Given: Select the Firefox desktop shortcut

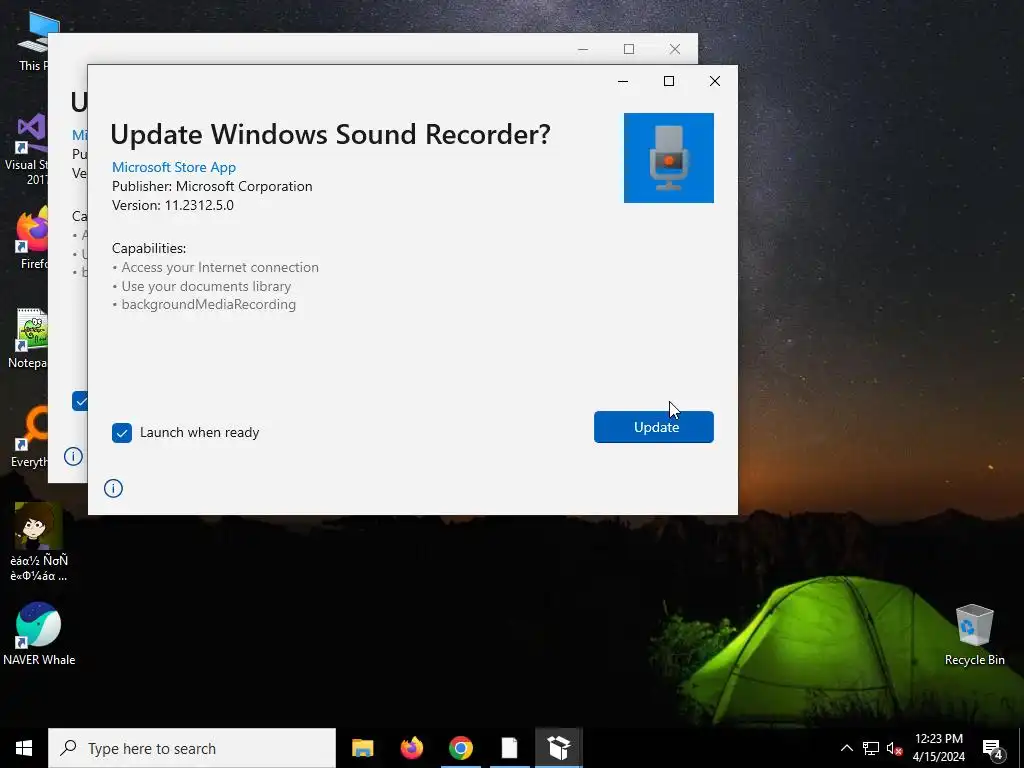Looking at the screenshot, I should coord(33,238).
